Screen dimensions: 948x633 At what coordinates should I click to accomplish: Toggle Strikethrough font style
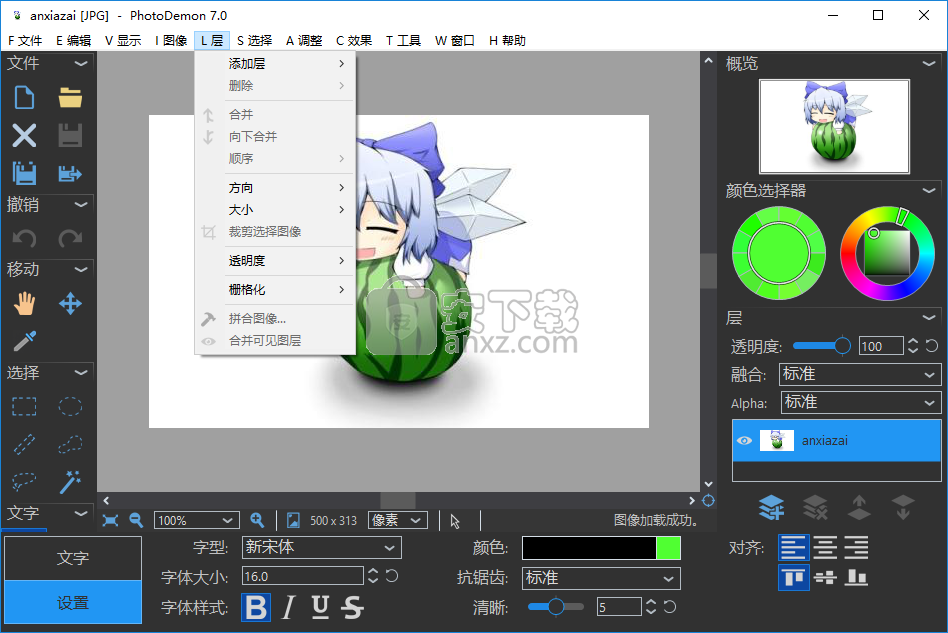(x=352, y=608)
